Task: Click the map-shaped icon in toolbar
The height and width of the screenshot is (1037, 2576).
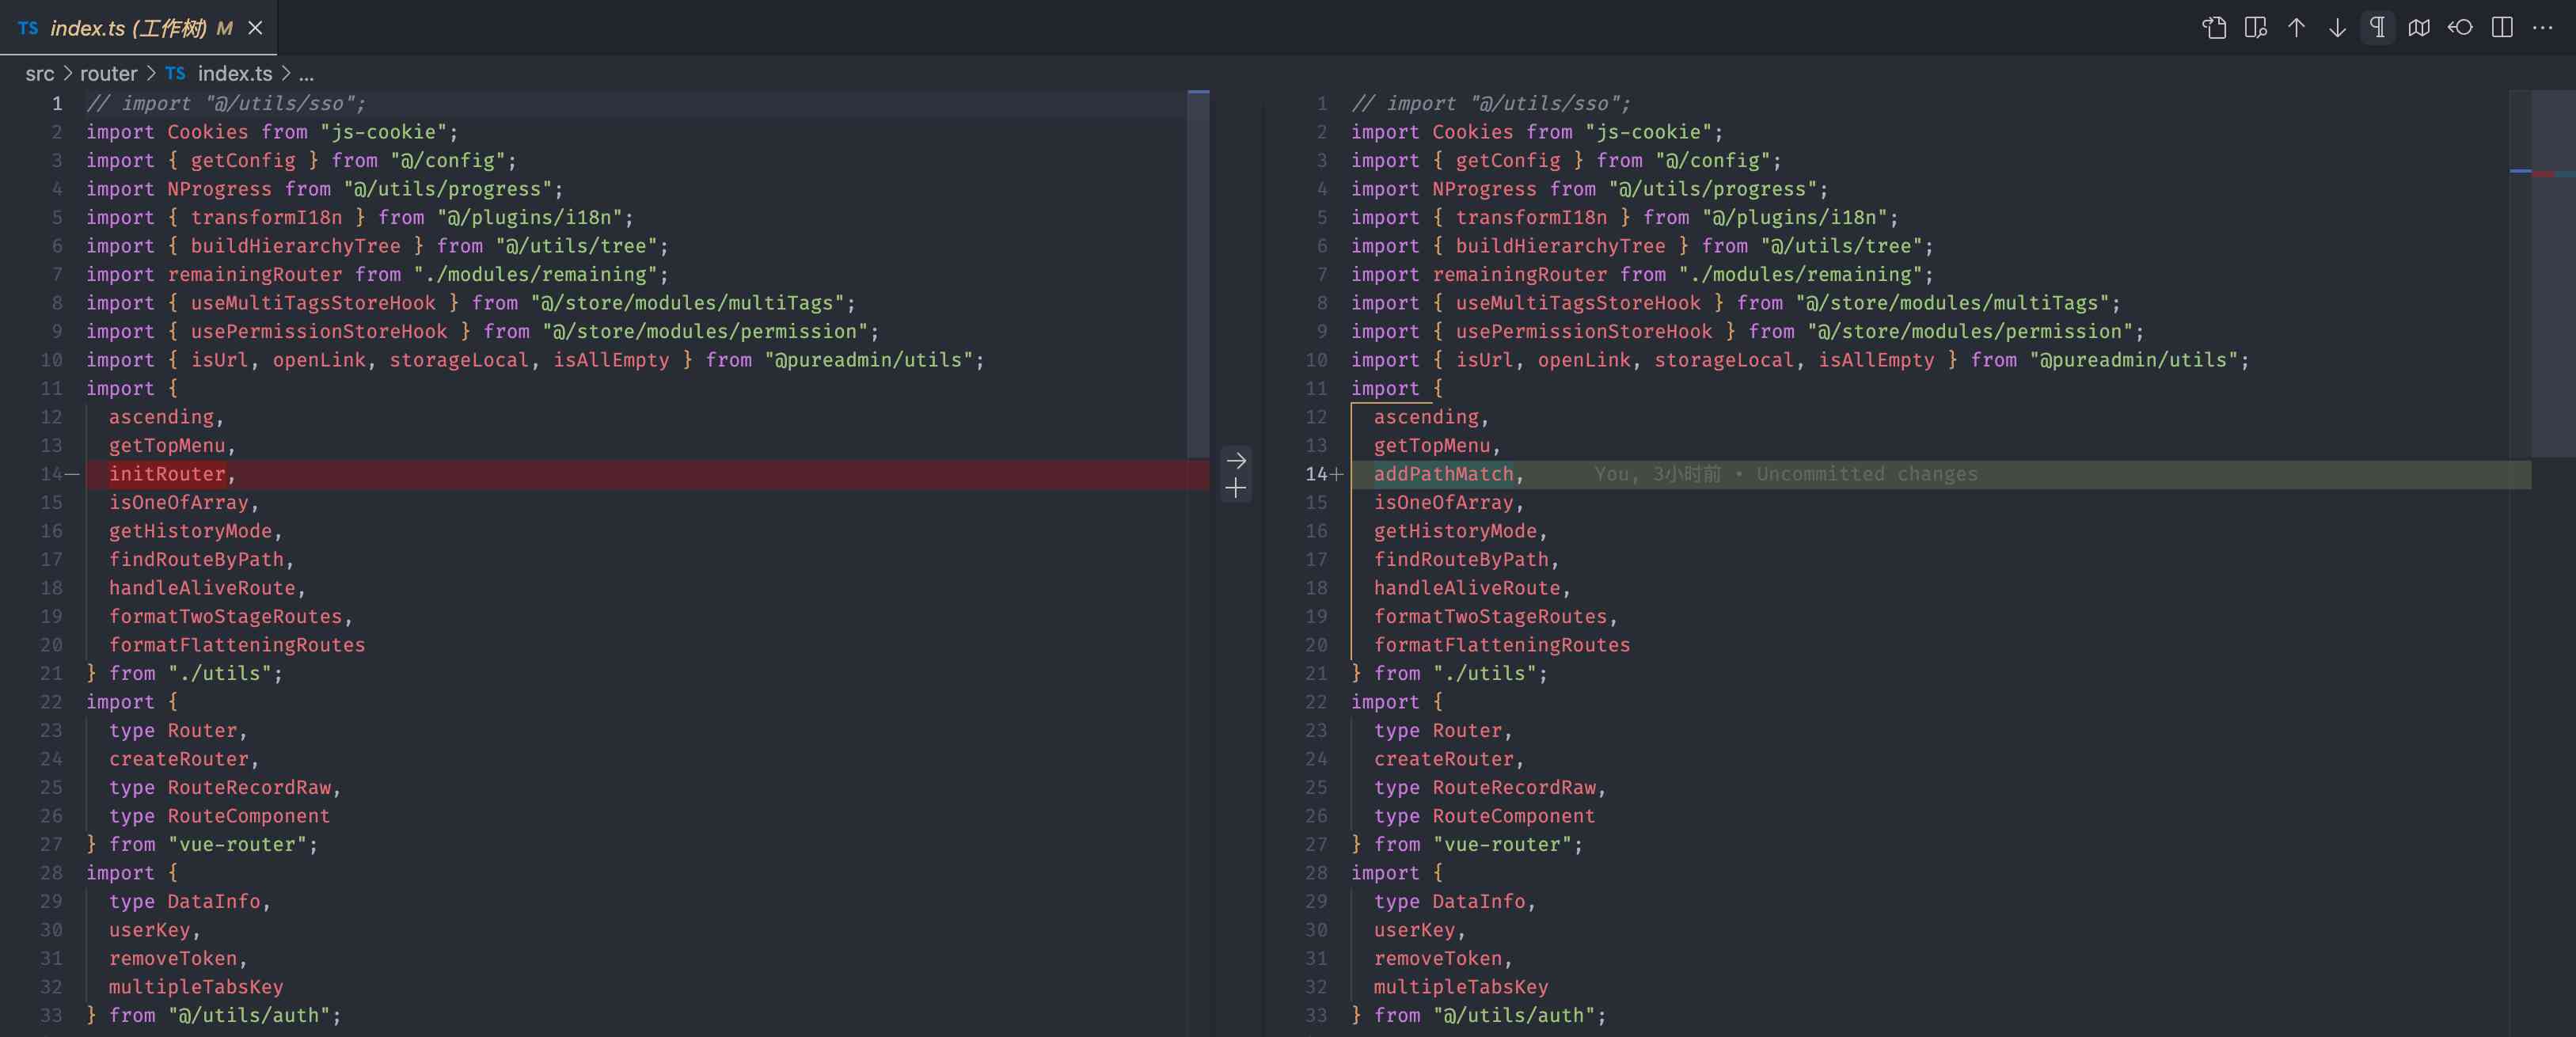Action: point(2419,28)
